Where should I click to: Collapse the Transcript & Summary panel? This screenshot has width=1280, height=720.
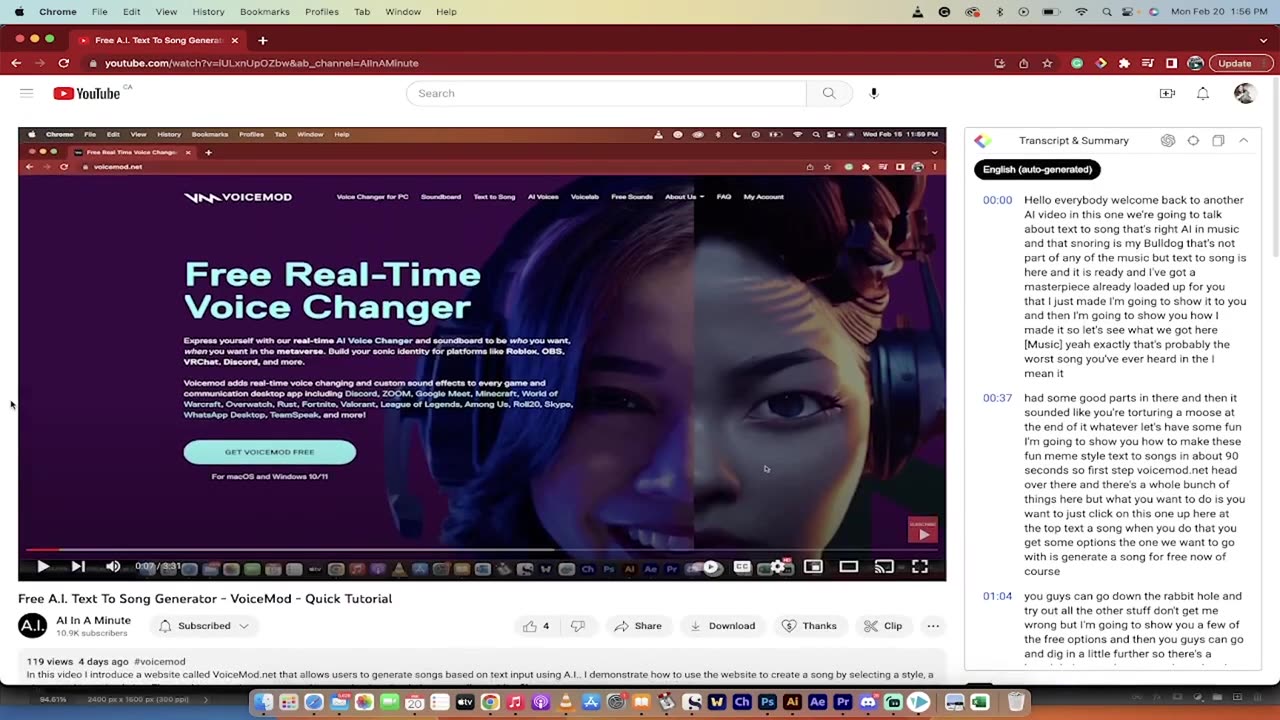tap(1243, 141)
